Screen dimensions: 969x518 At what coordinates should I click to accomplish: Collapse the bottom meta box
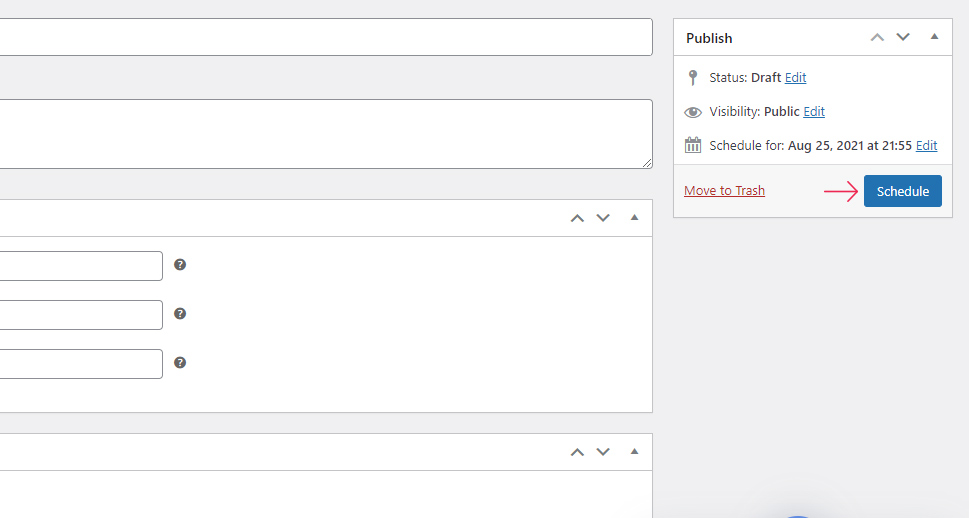tap(634, 452)
